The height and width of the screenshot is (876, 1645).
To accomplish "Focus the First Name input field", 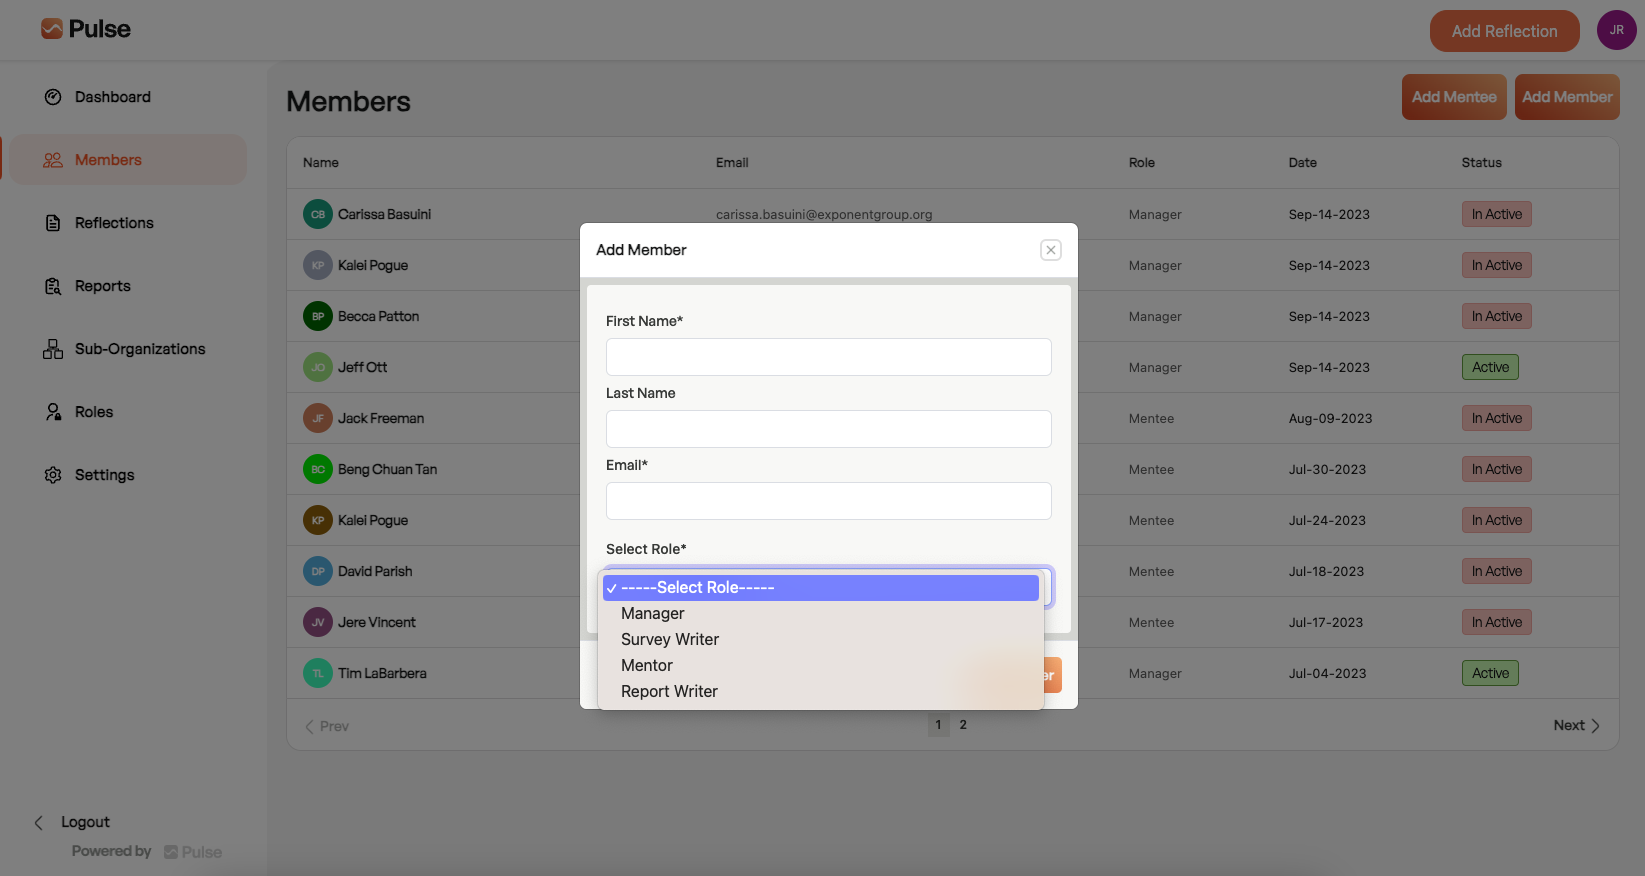I will tap(828, 357).
